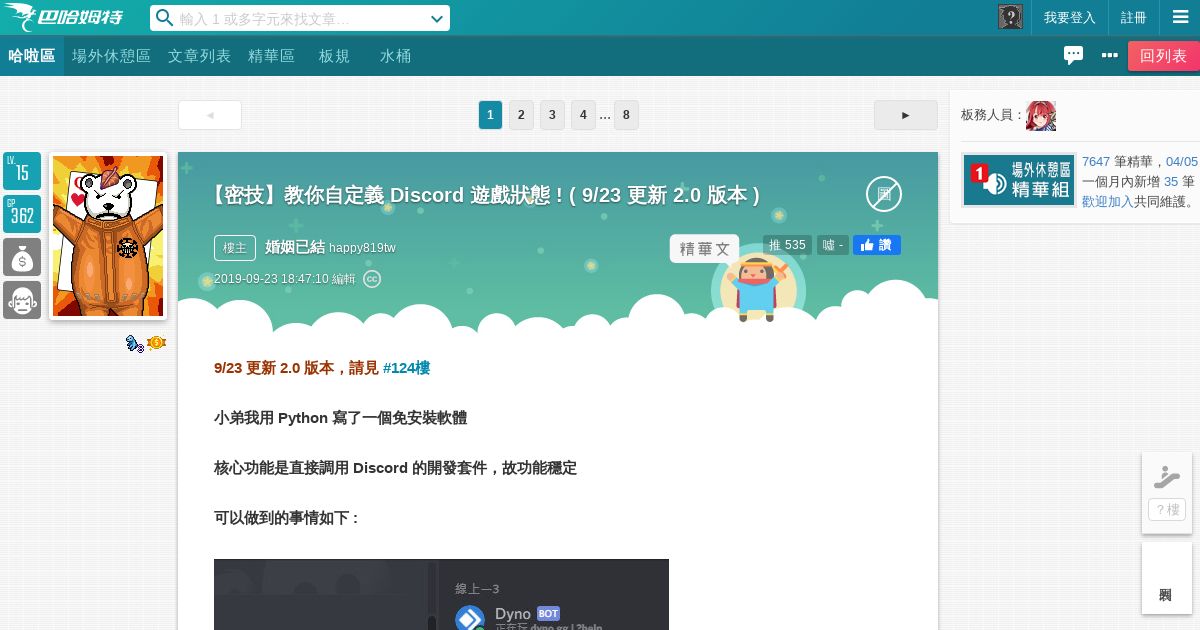This screenshot has width=1200, height=630.
Task: Click the LV 15 level badge
Action: point(22,171)
